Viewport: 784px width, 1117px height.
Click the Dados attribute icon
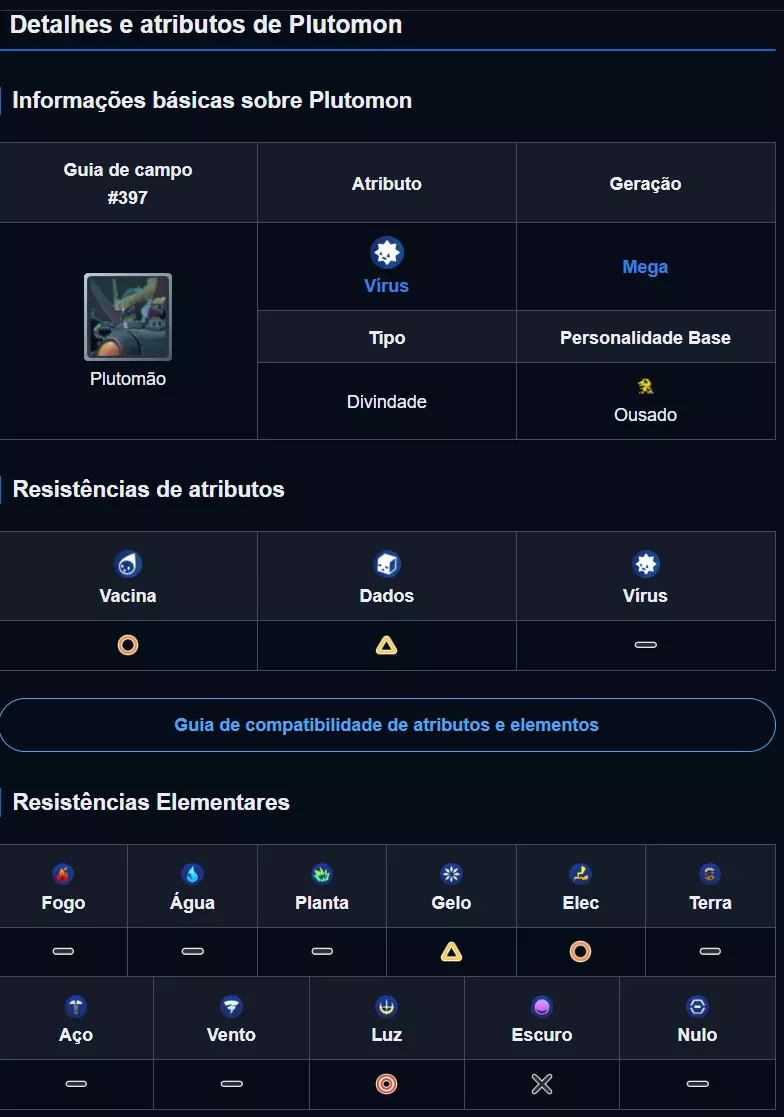tap(387, 564)
